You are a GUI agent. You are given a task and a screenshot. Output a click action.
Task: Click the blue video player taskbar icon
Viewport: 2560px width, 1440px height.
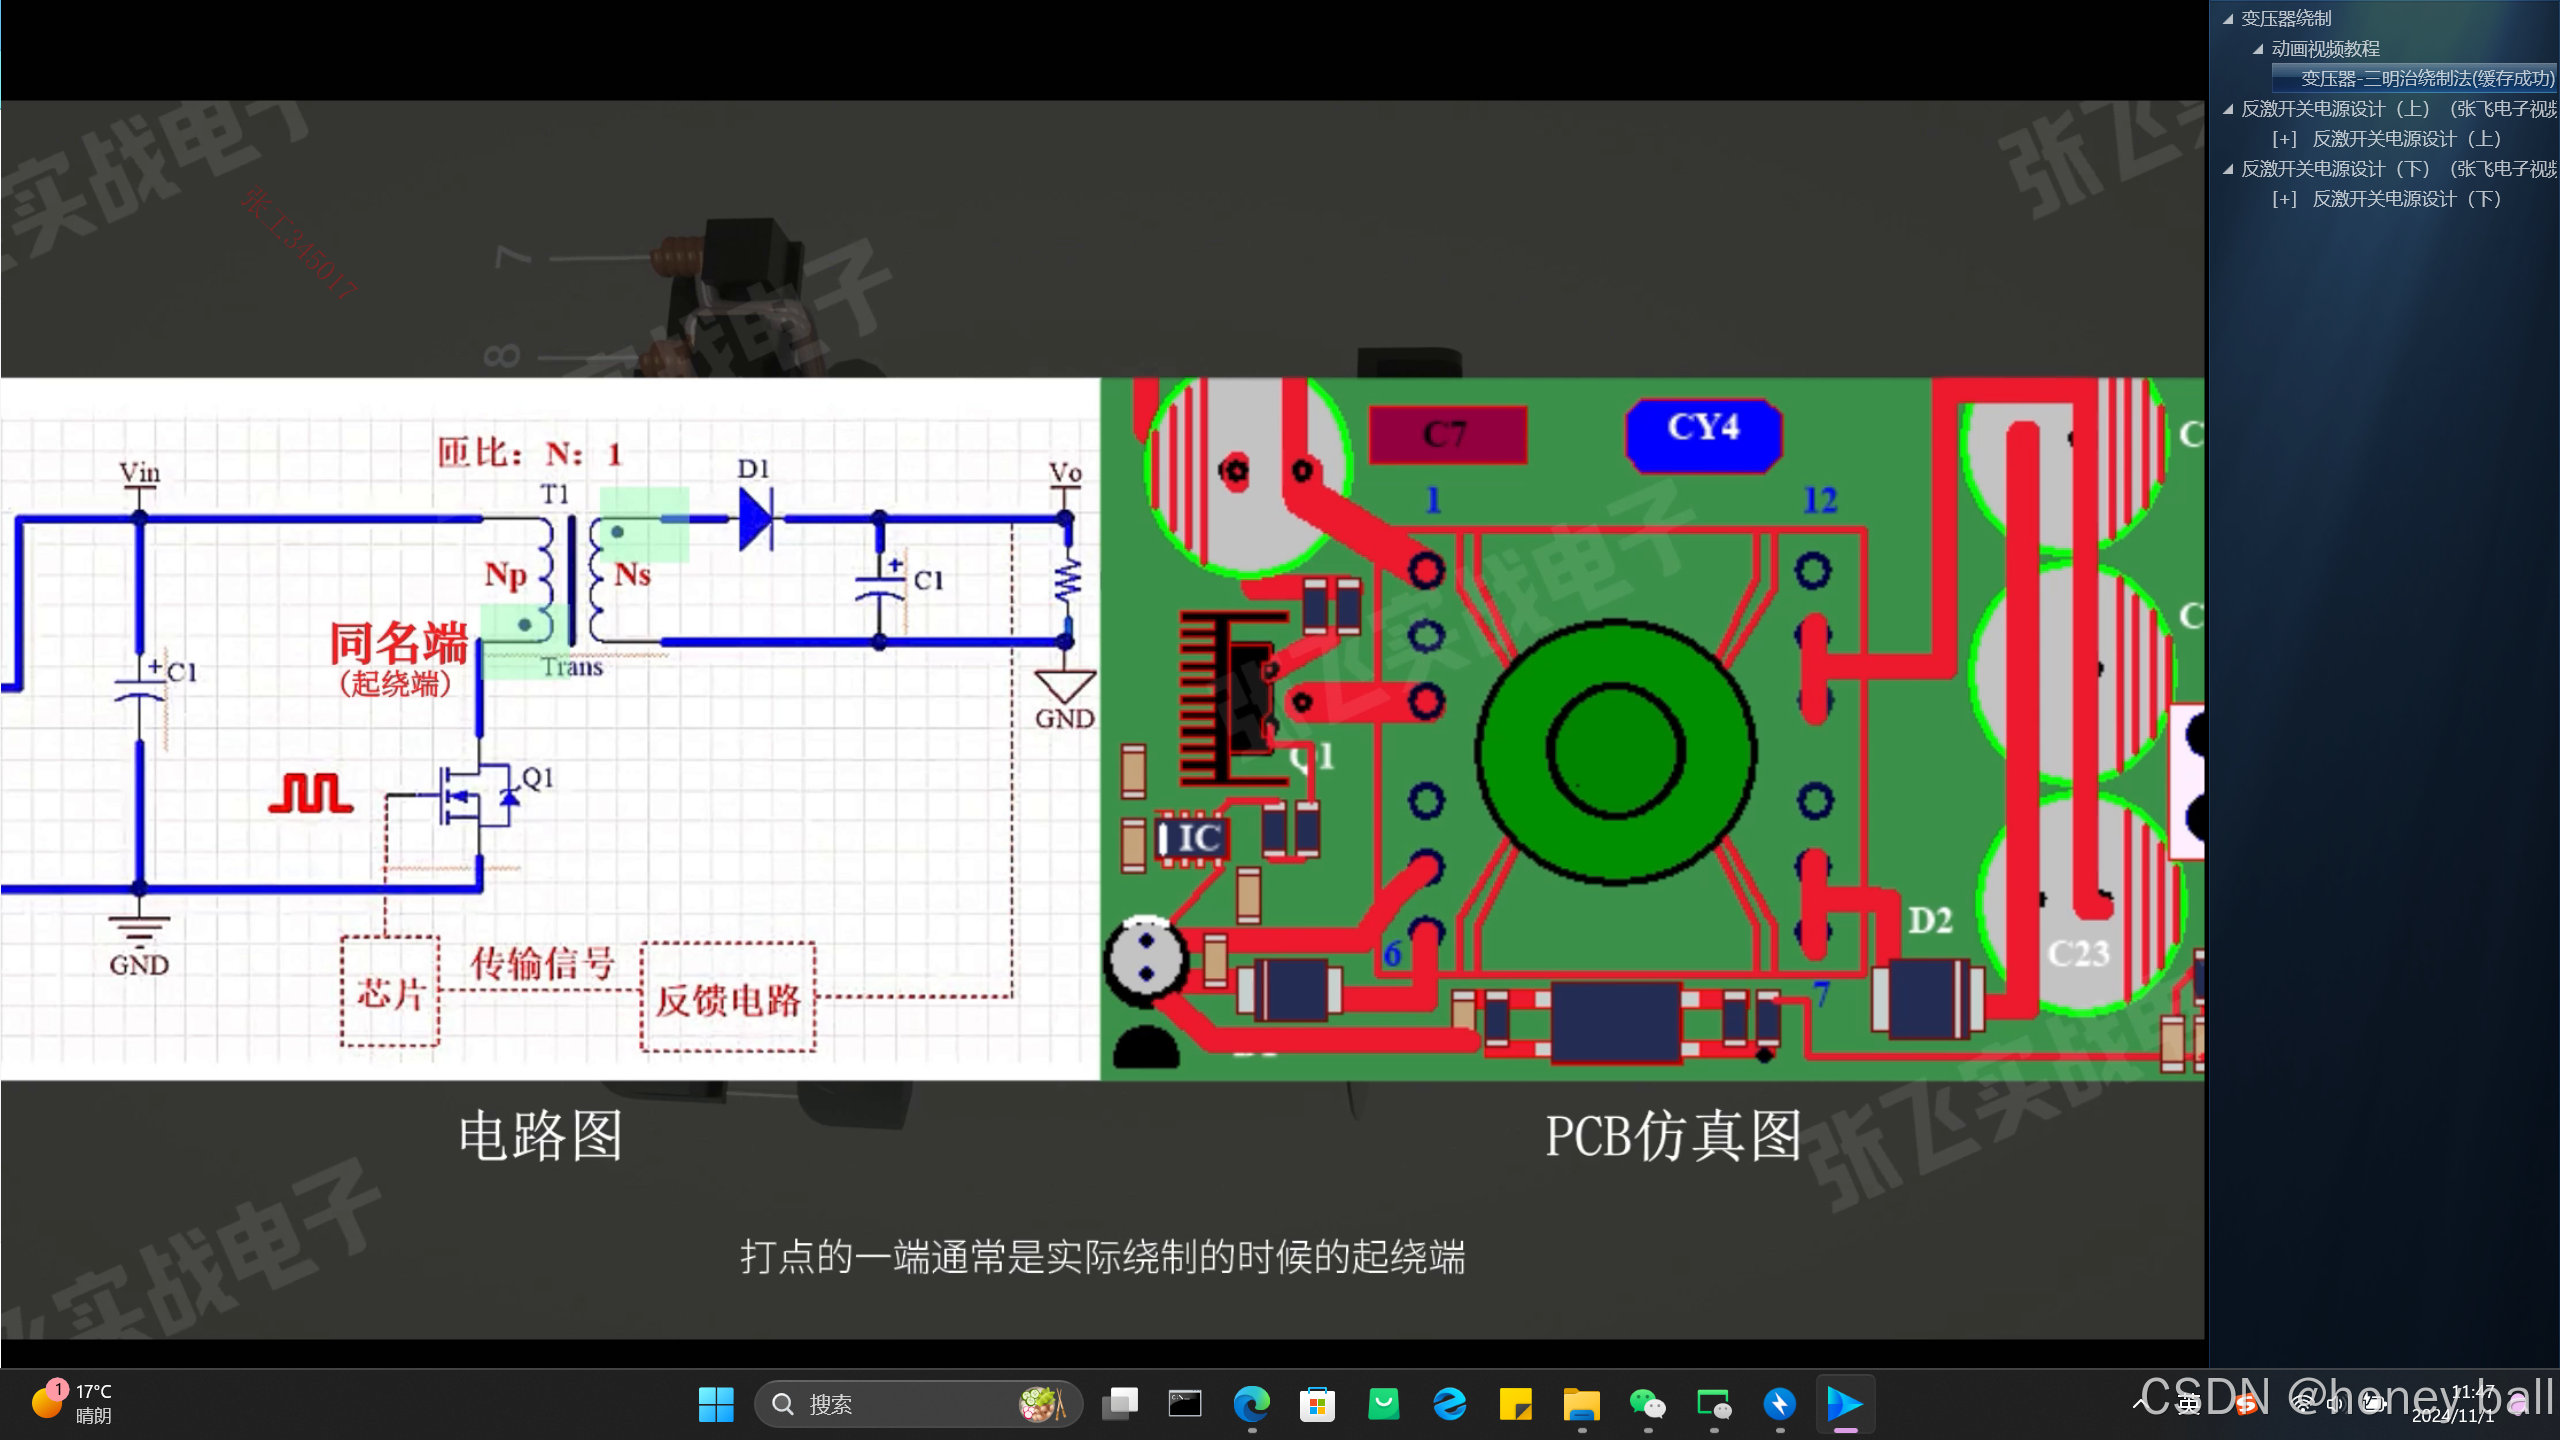pyautogui.click(x=1844, y=1404)
